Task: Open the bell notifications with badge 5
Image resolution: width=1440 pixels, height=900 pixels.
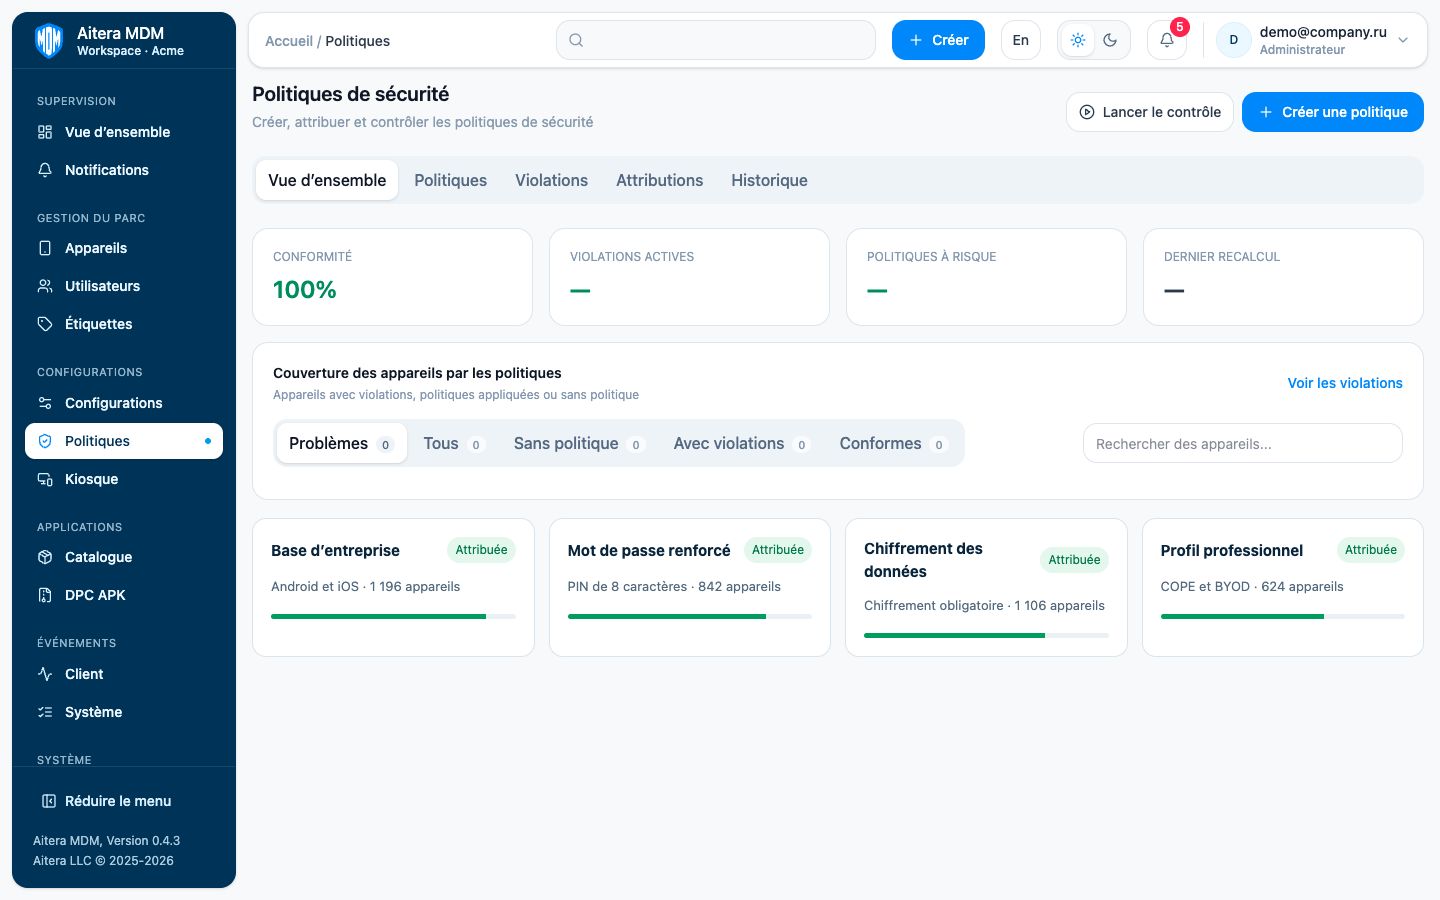Action: pos(1166,40)
